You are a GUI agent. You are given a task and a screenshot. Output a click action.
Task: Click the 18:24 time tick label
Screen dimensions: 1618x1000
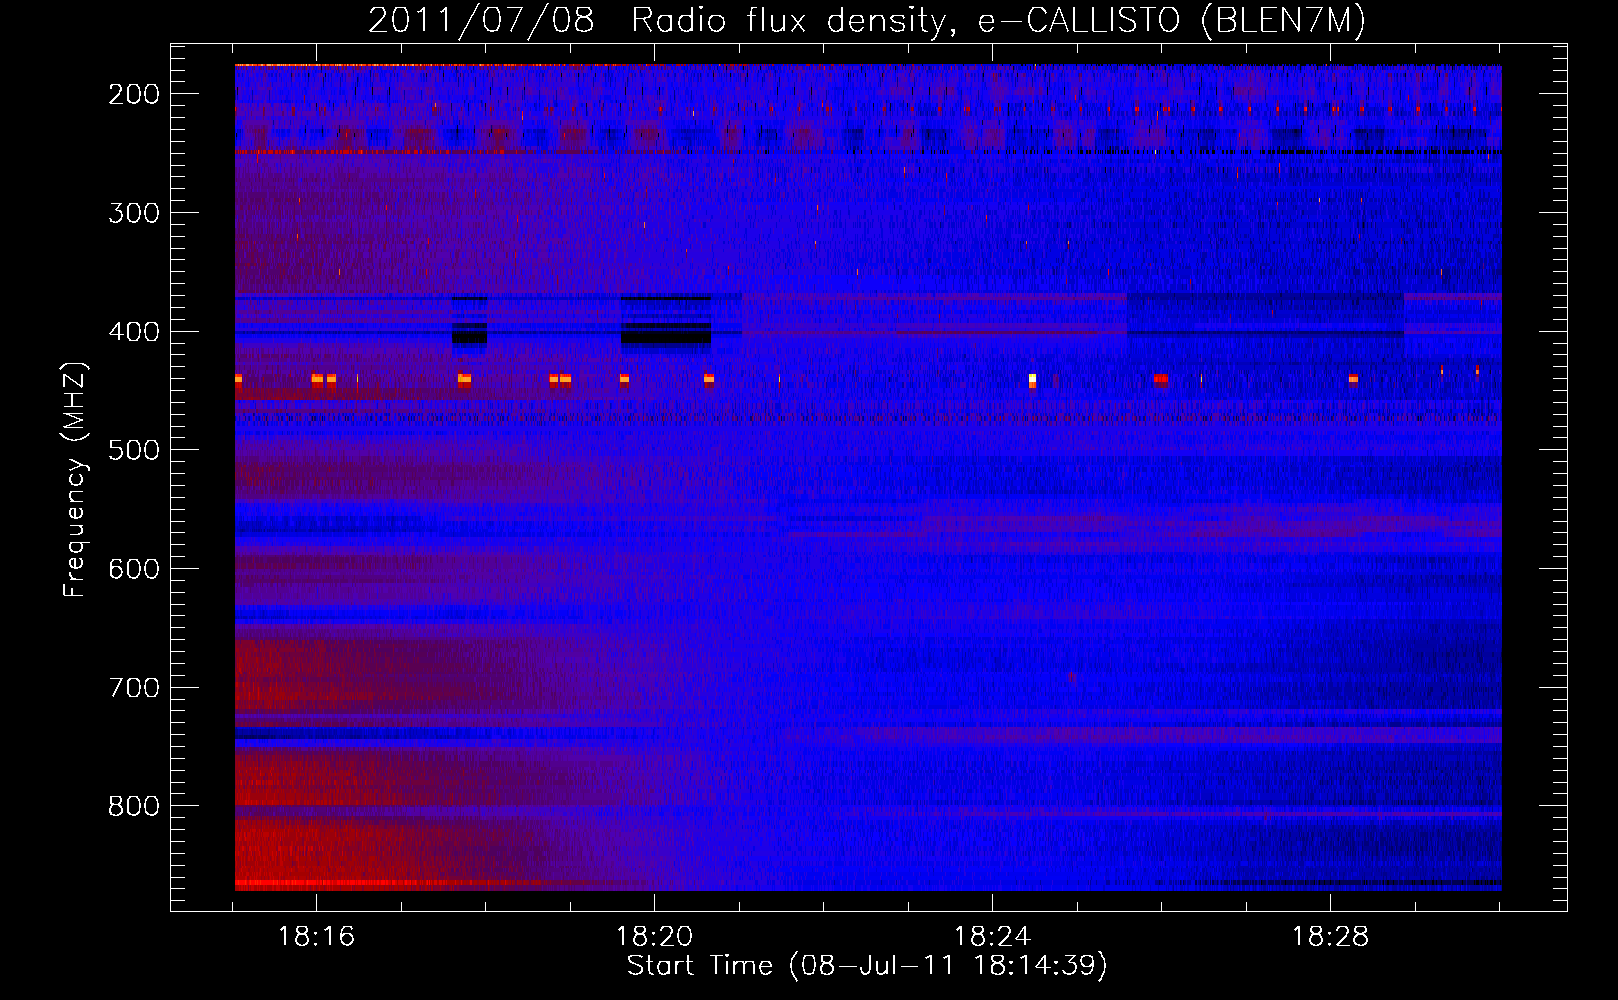(x=992, y=937)
